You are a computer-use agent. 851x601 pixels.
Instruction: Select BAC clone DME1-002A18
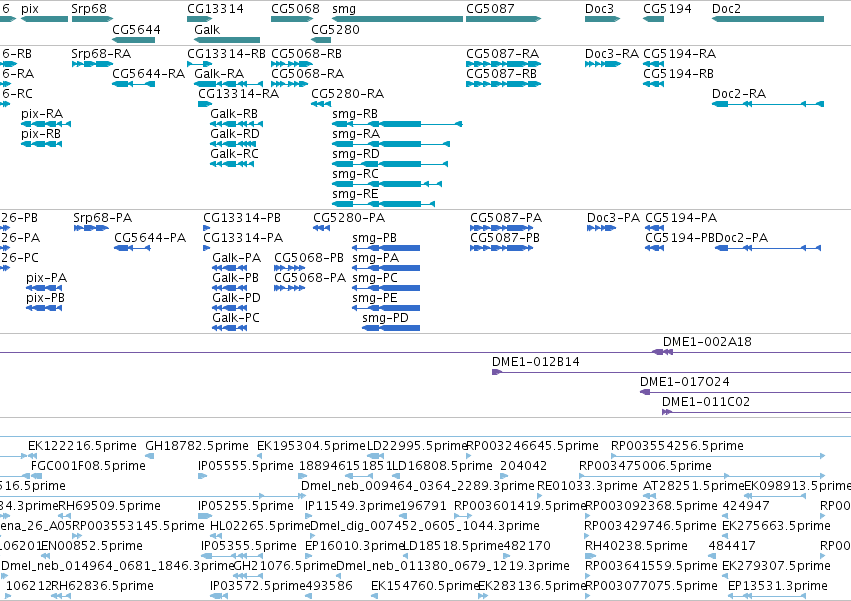(707, 342)
